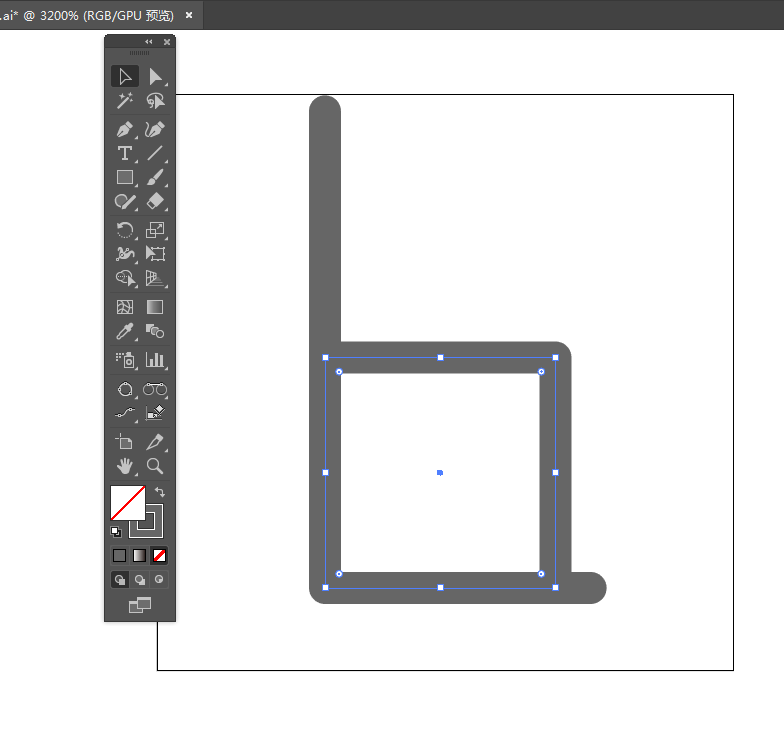Click bottom-left bounding box corner handle
784x749 pixels.
point(326,588)
